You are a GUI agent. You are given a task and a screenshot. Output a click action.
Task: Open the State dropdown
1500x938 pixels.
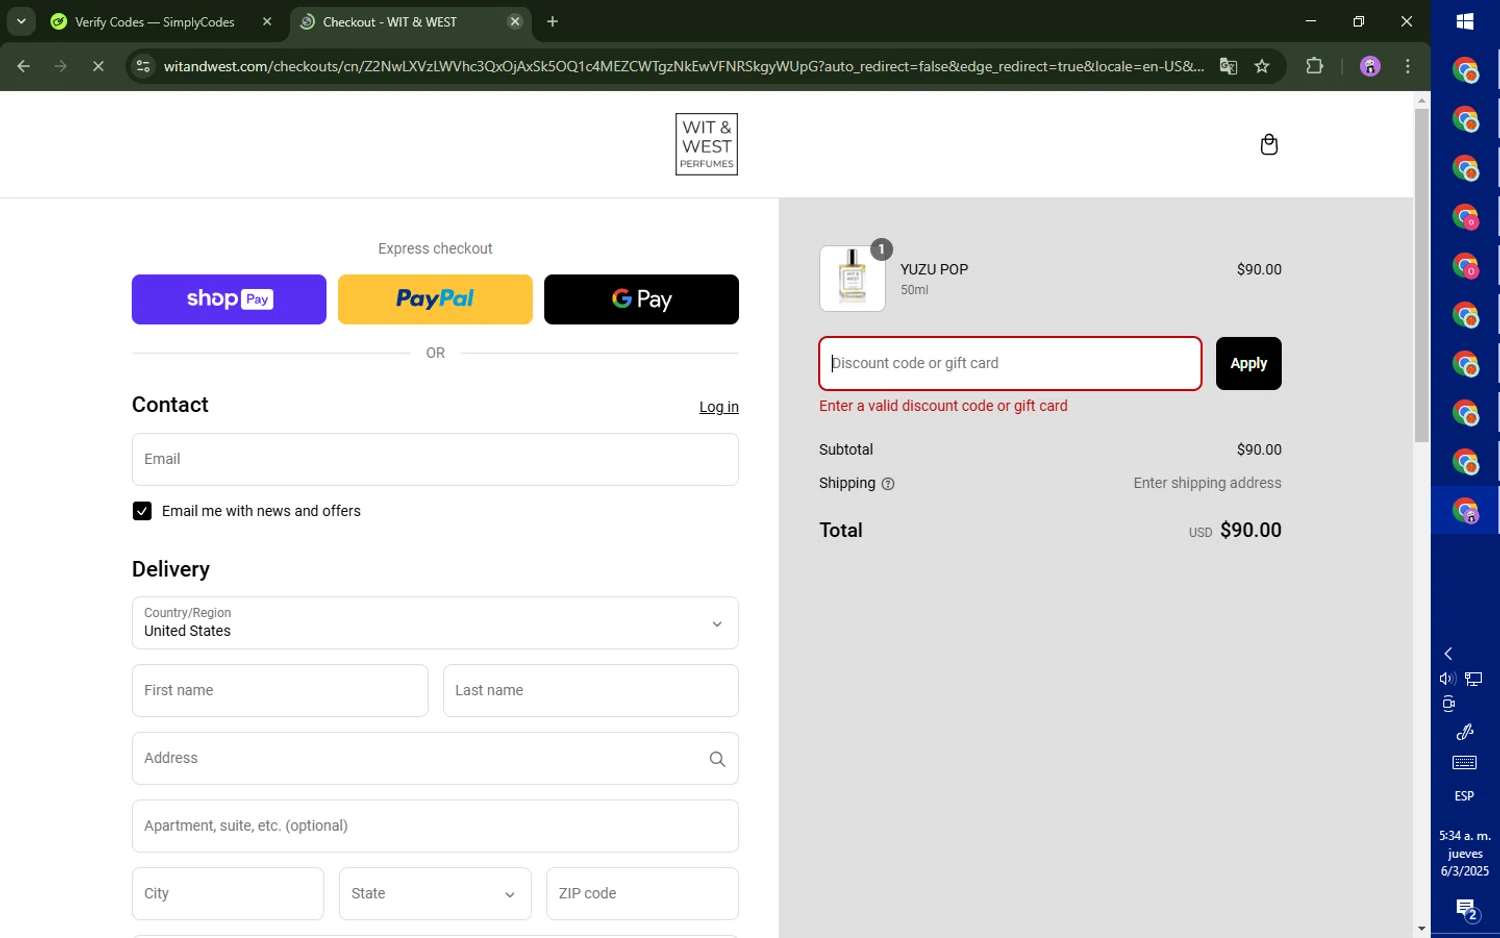click(x=435, y=893)
